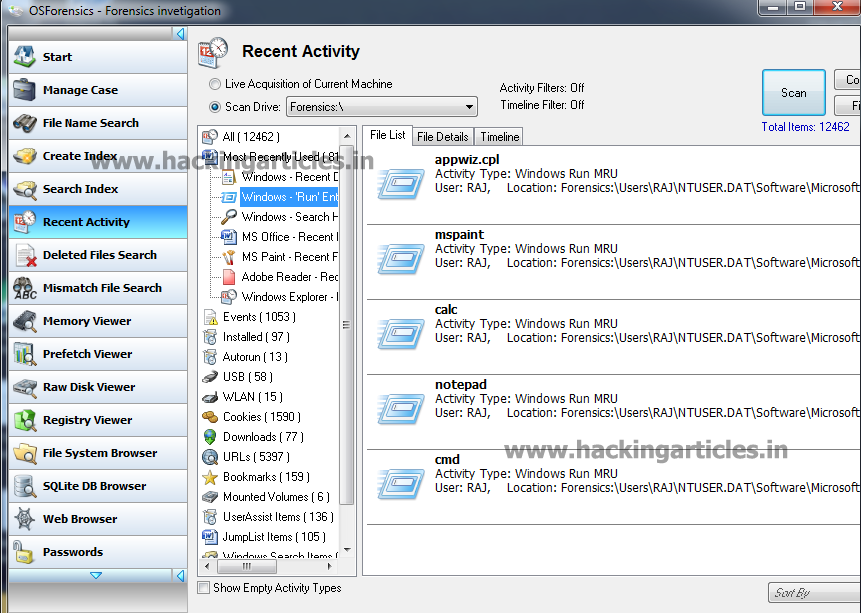Select MS Paint - Recent Files tree item
Viewport: 861px width, 613px height.
click(x=279, y=257)
